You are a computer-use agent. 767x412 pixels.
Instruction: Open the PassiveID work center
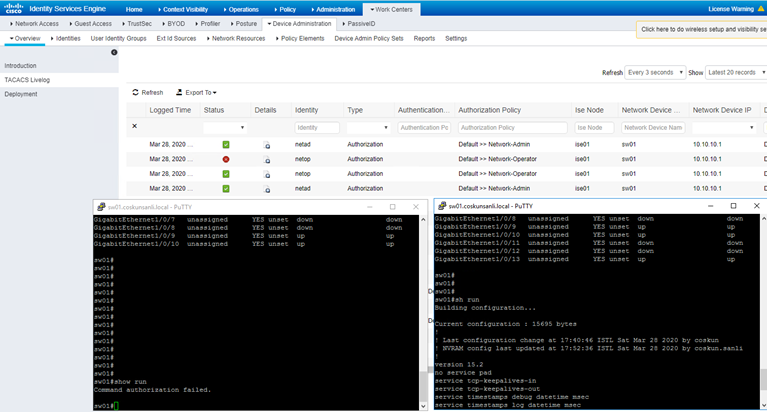tap(359, 23)
